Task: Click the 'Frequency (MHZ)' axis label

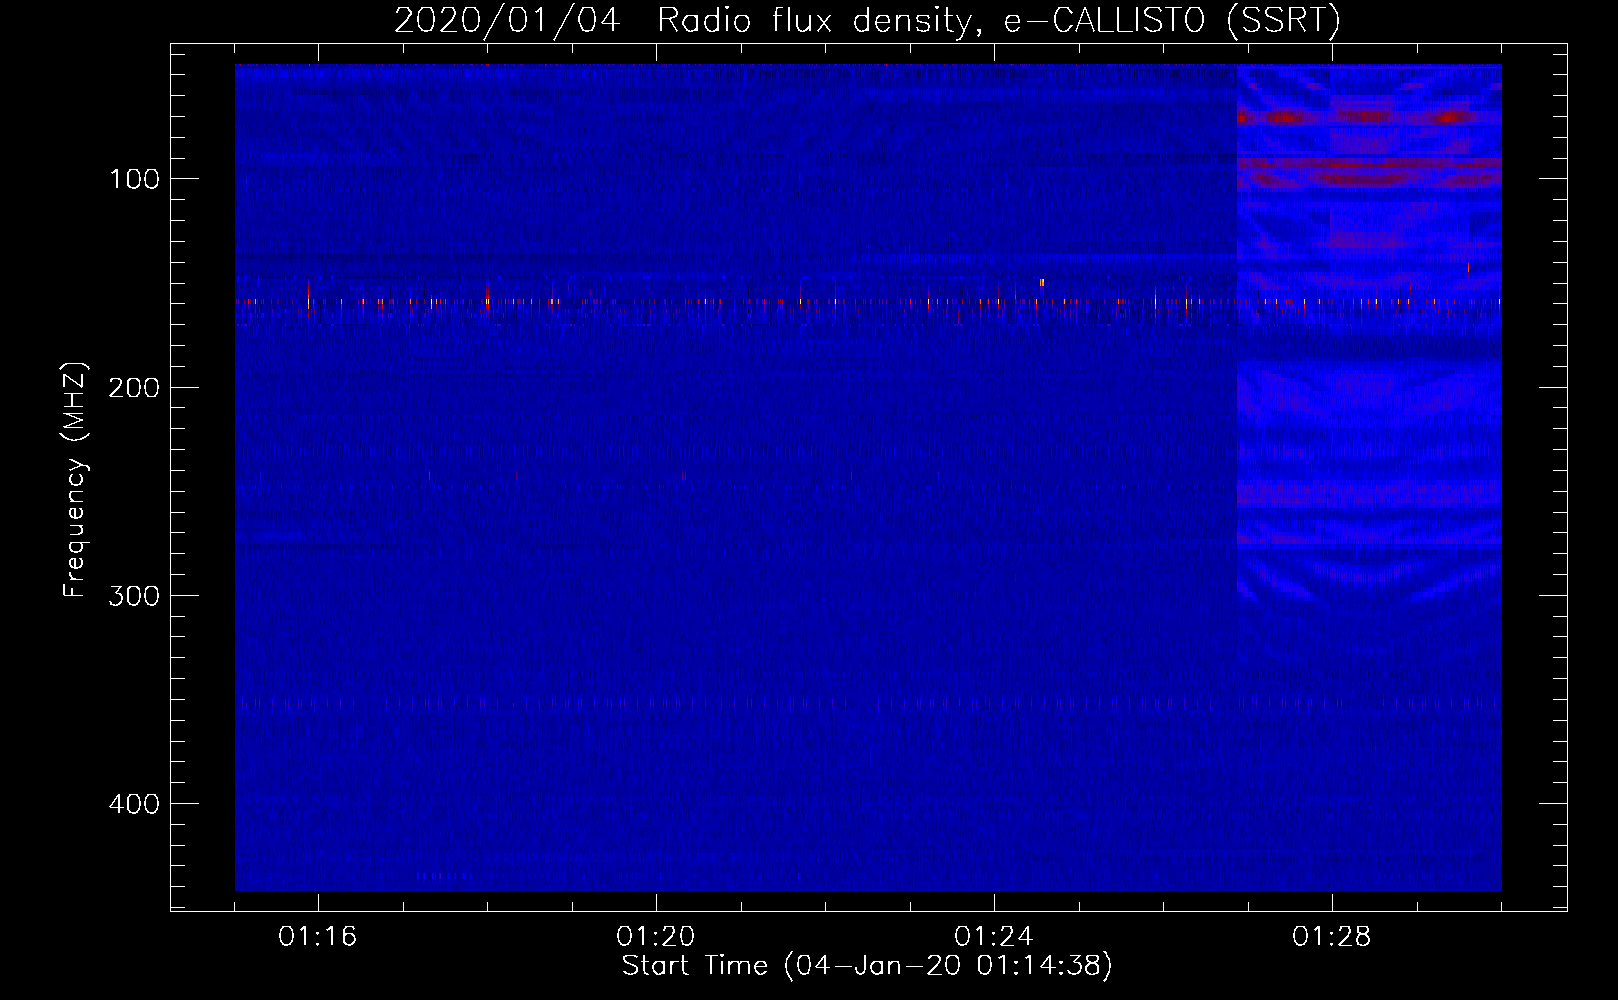Action: click(75, 480)
